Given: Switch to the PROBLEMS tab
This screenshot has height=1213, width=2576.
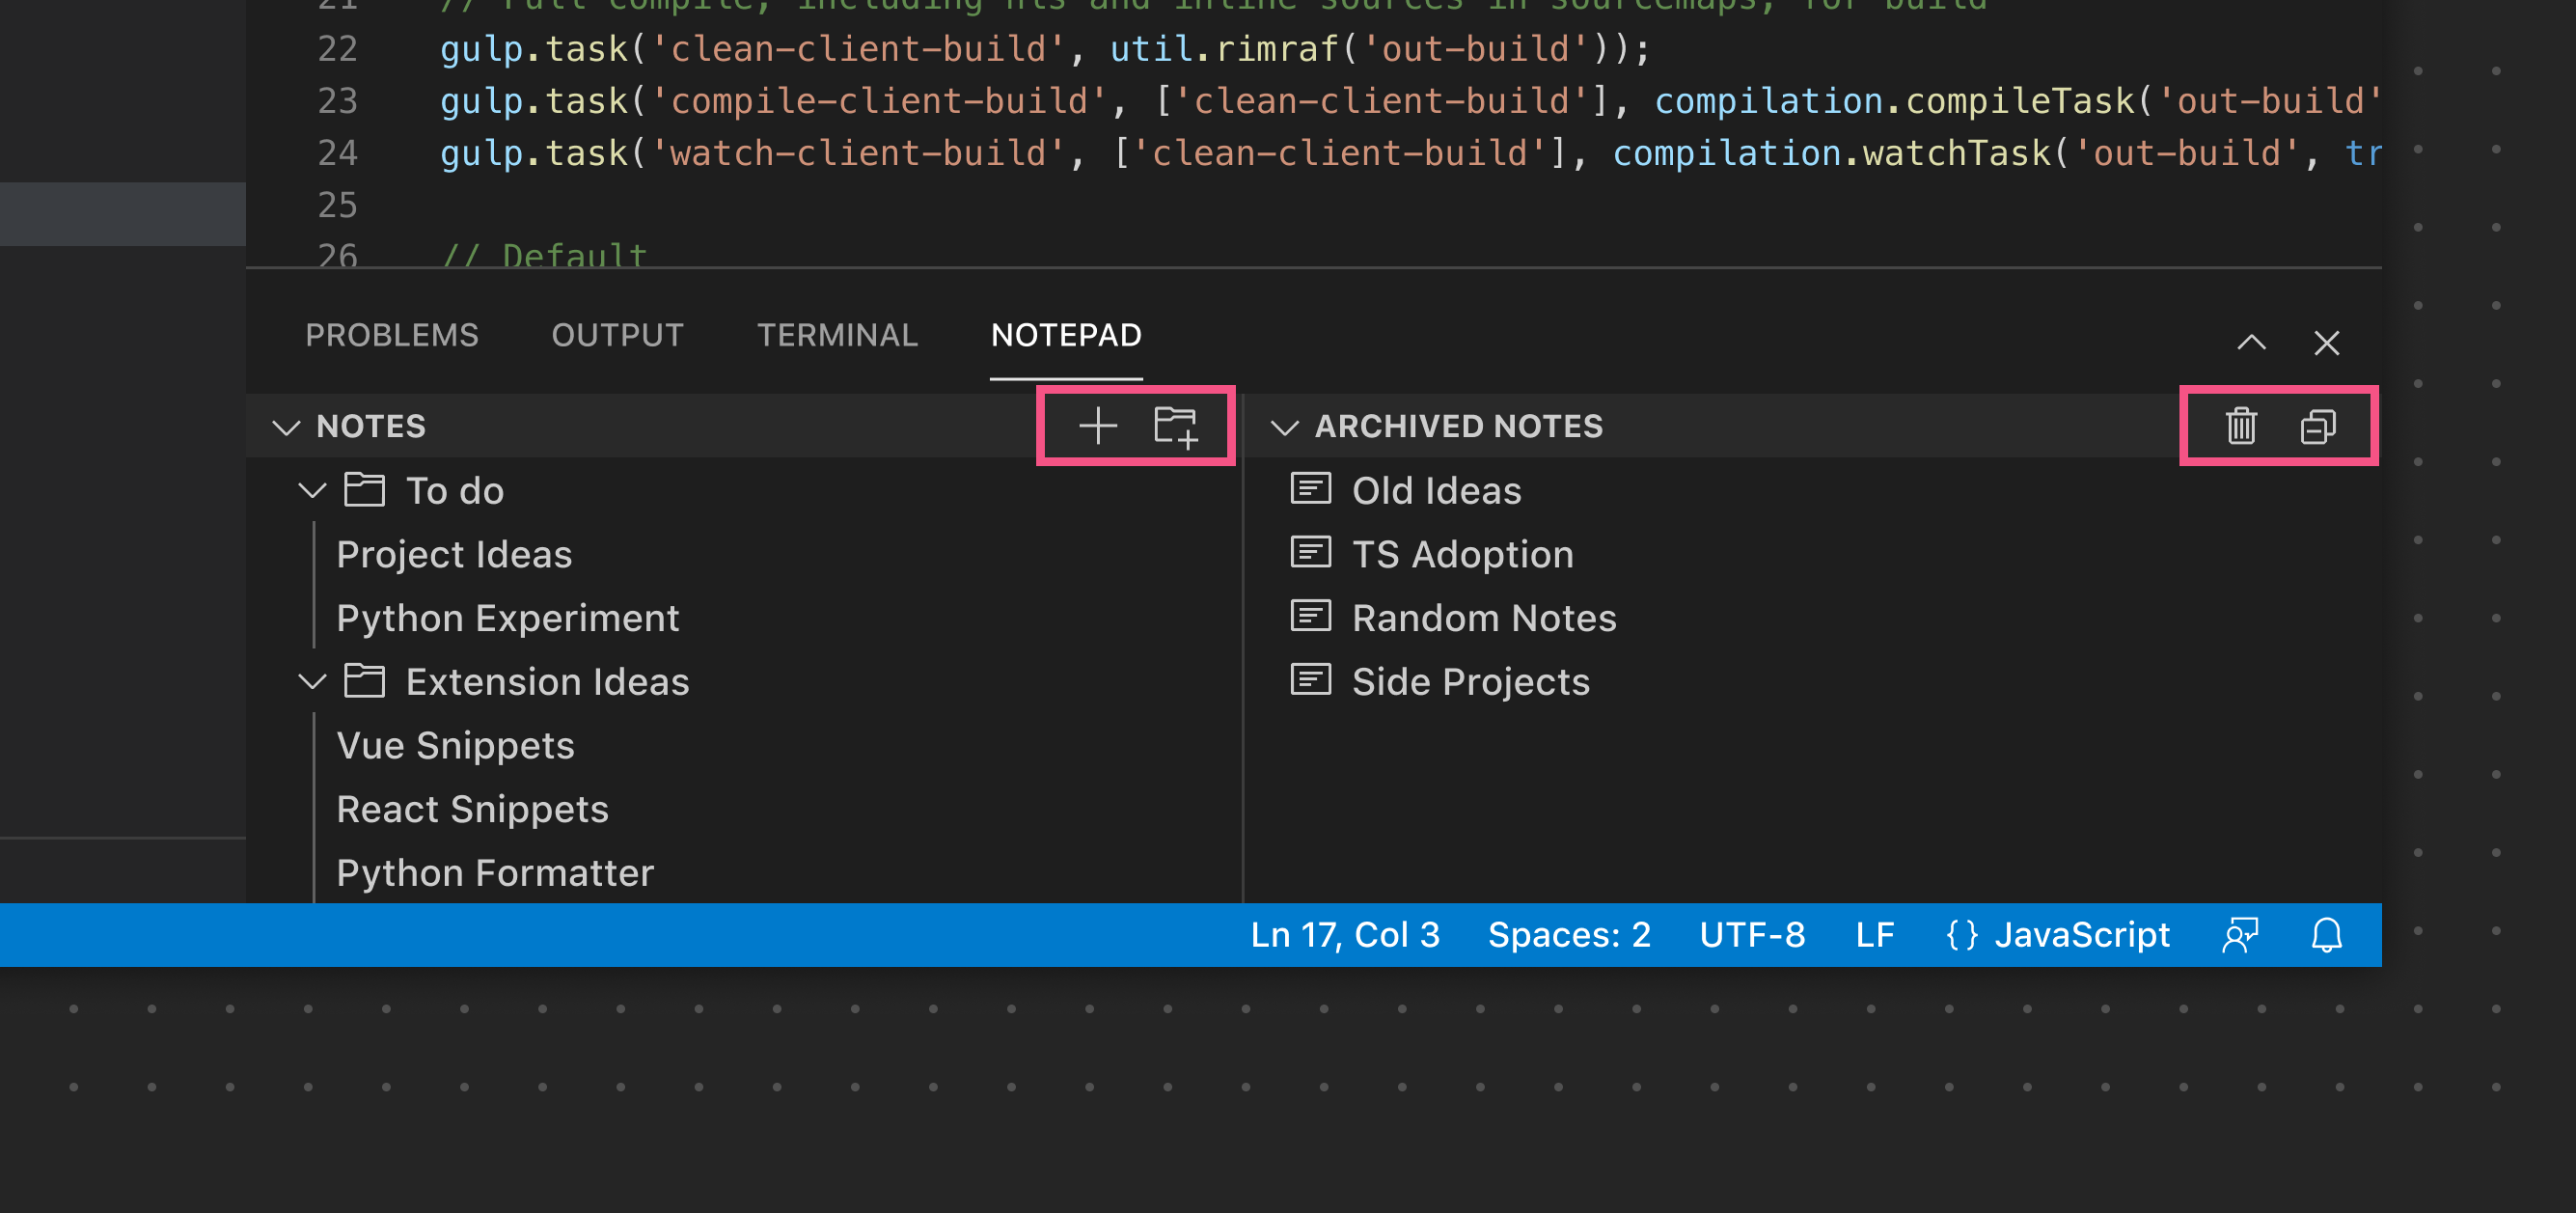Looking at the screenshot, I should pyautogui.click(x=392, y=335).
